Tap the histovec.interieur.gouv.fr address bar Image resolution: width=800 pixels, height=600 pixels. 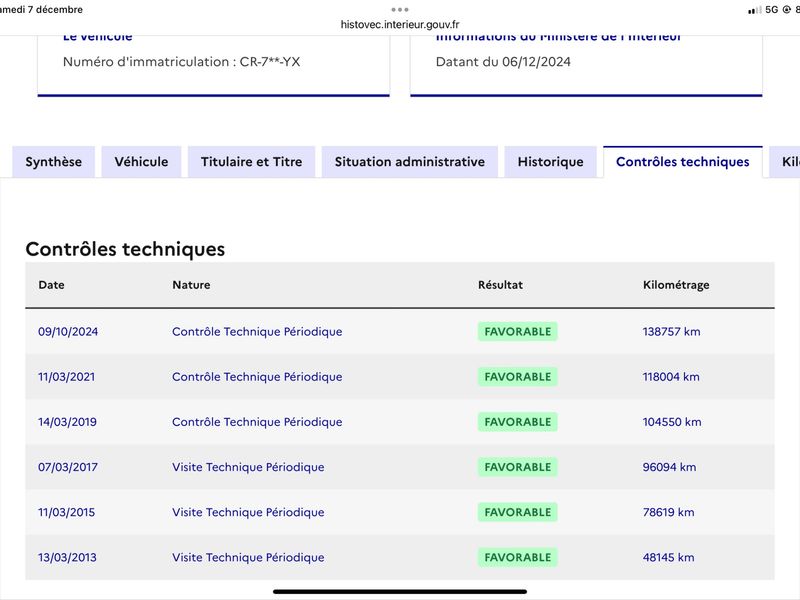pyautogui.click(x=400, y=24)
